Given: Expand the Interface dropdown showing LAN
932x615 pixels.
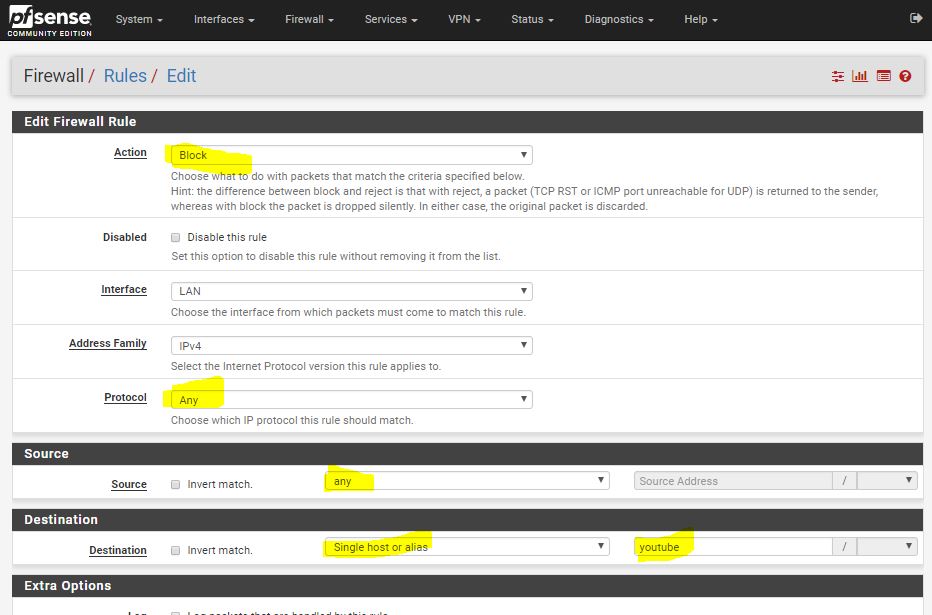Looking at the screenshot, I should 351,291.
